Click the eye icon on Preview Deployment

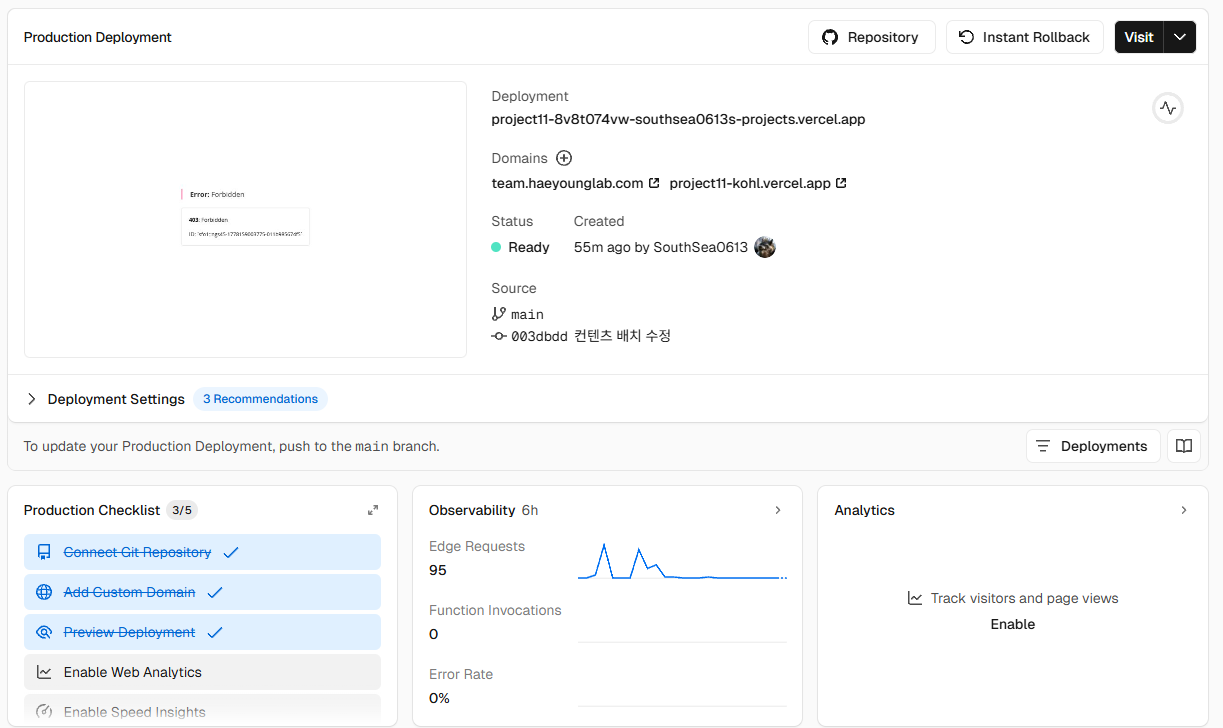(44, 632)
